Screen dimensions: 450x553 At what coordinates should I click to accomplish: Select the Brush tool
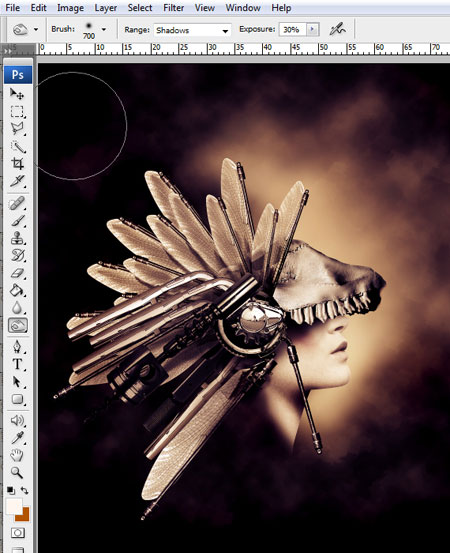(x=17, y=221)
